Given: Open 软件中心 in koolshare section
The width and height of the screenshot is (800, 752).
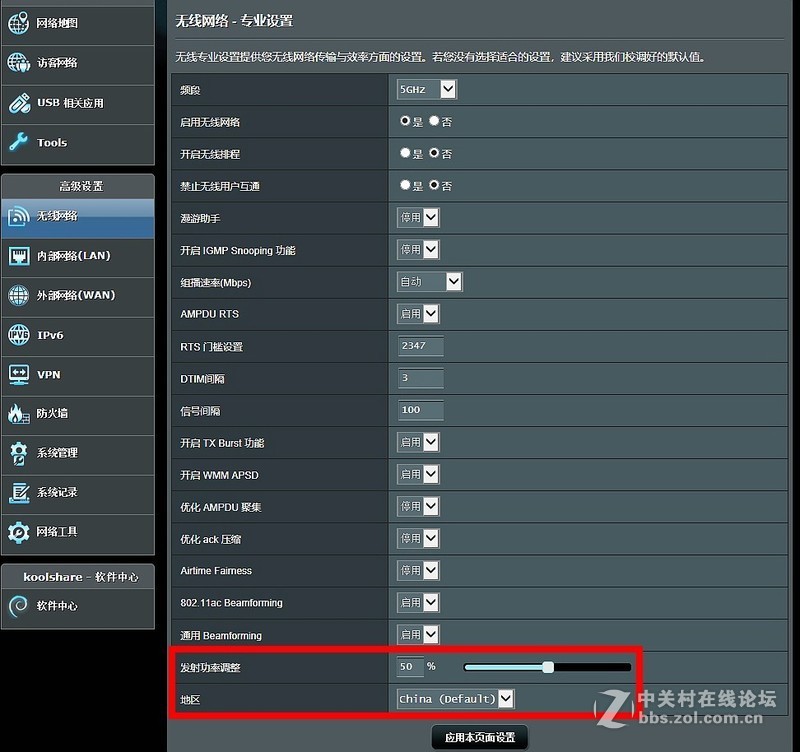Looking at the screenshot, I should (x=60, y=605).
